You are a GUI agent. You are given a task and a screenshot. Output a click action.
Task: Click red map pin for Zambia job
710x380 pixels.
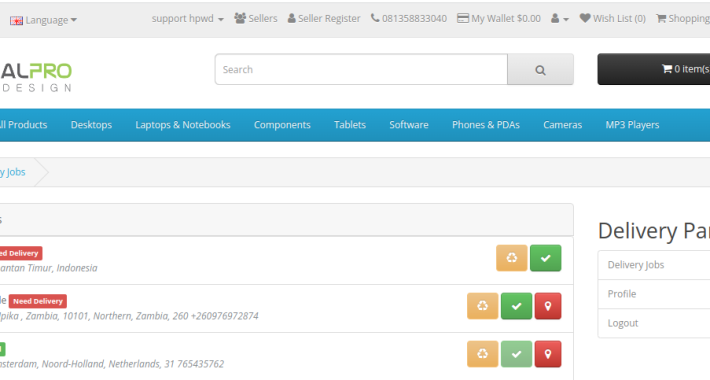[x=548, y=306]
